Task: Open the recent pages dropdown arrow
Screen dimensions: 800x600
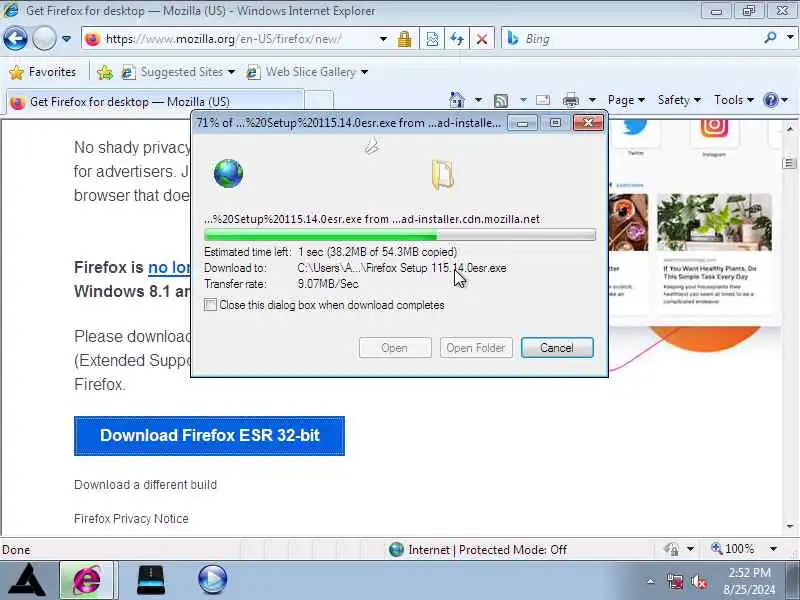Action: [x=66, y=39]
